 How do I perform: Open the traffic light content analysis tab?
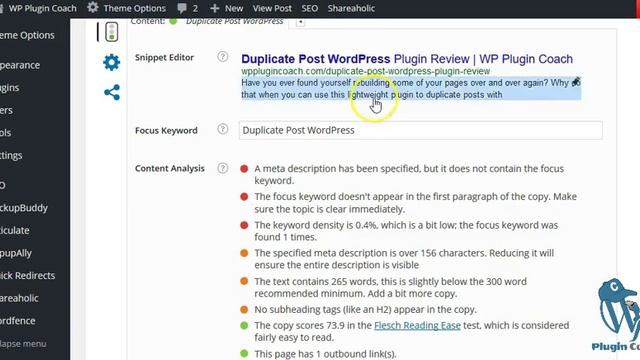[111, 32]
